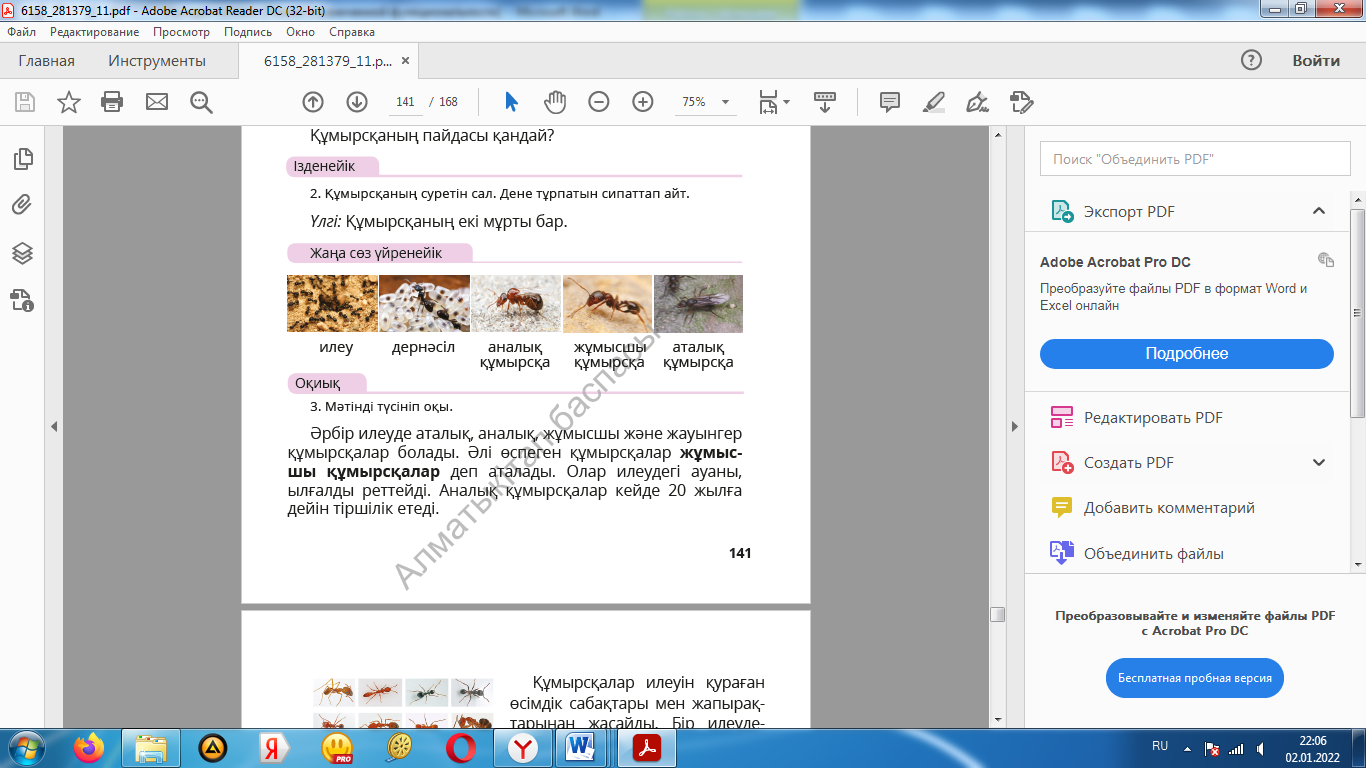Click the Подробнее button
Screen dimensions: 1366x768
click(x=1186, y=354)
